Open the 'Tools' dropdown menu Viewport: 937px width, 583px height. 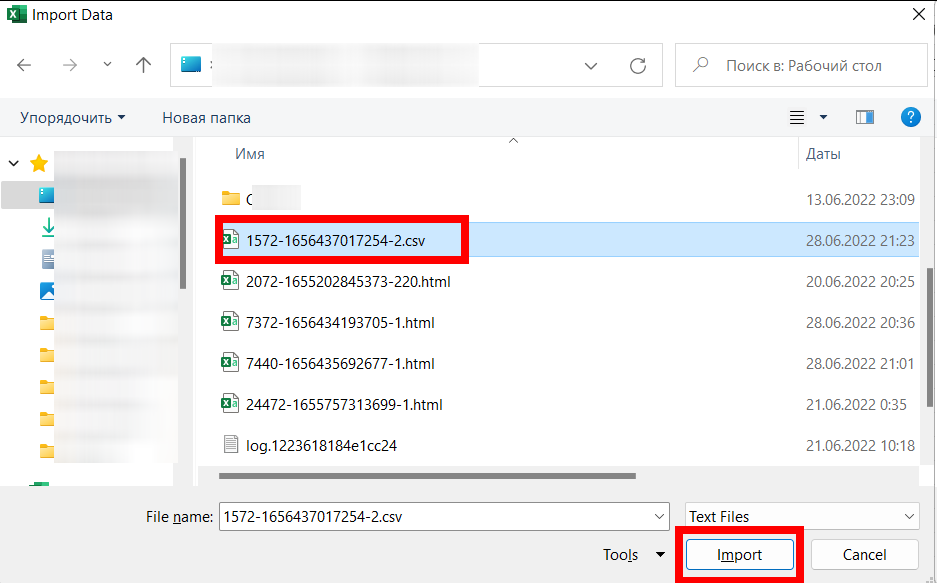coord(634,554)
